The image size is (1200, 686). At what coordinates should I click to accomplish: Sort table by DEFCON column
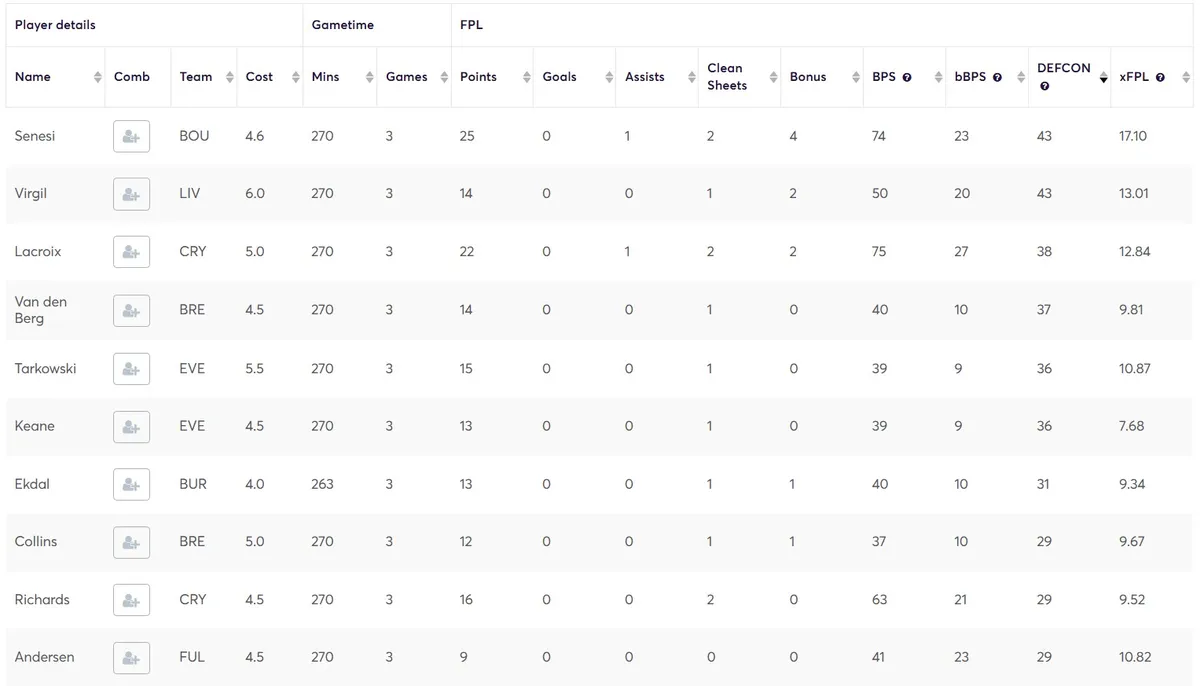tap(1103, 77)
